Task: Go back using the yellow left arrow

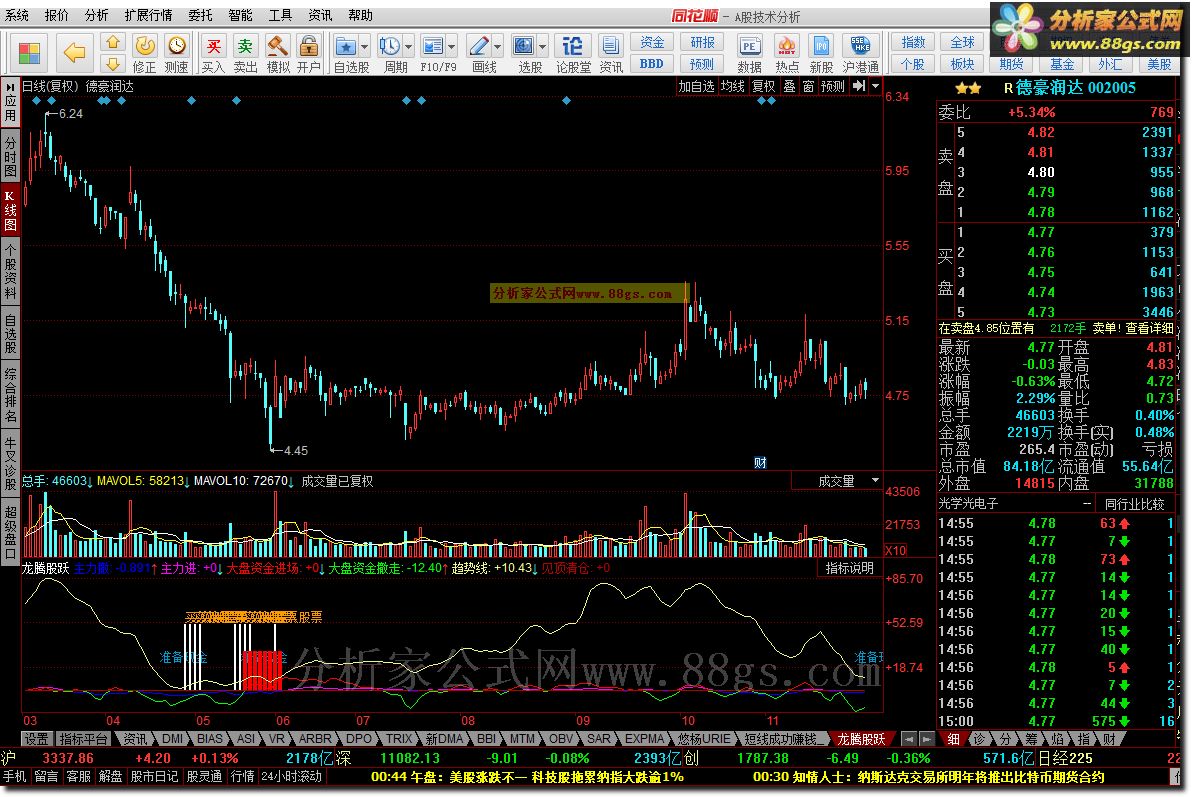Action: [74, 52]
